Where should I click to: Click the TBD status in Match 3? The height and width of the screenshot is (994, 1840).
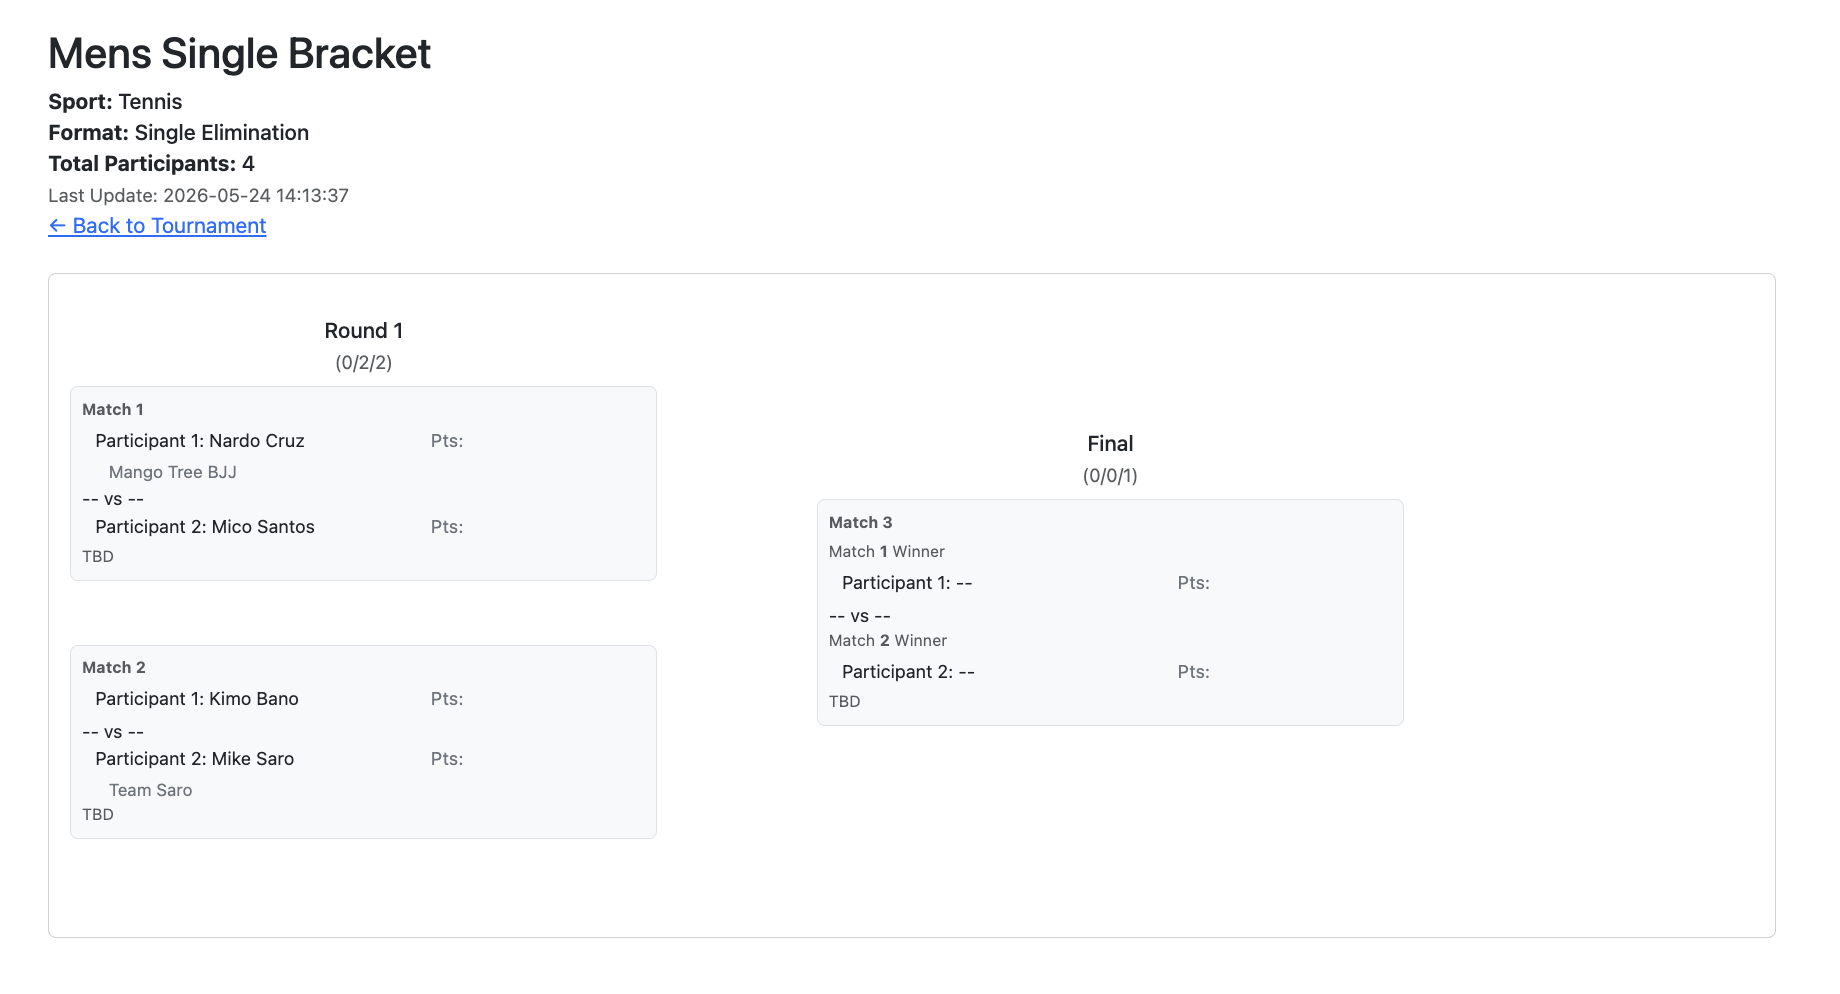tap(845, 702)
